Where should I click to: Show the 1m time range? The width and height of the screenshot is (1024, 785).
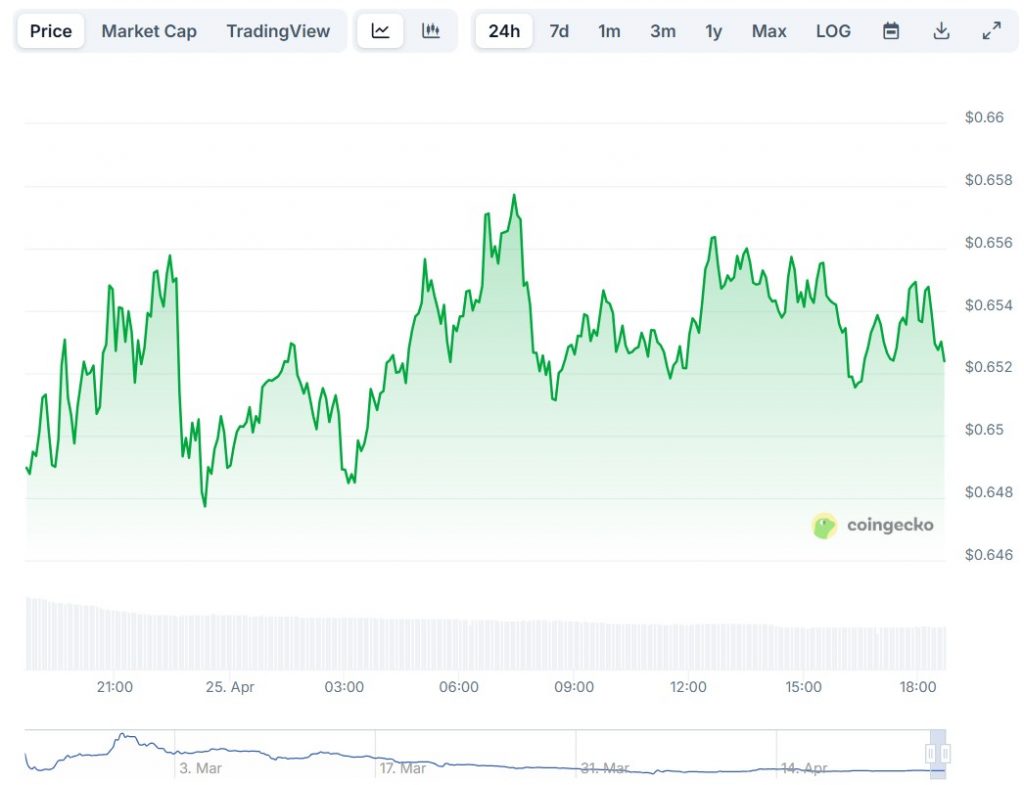[x=609, y=31]
